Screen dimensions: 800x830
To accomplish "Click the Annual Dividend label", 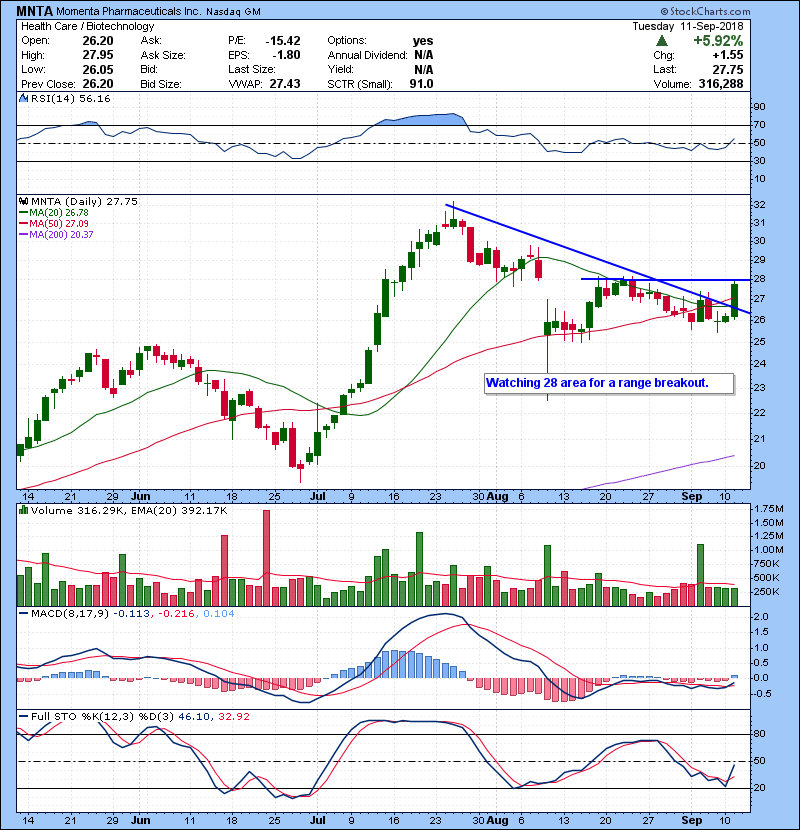I will pyautogui.click(x=367, y=55).
